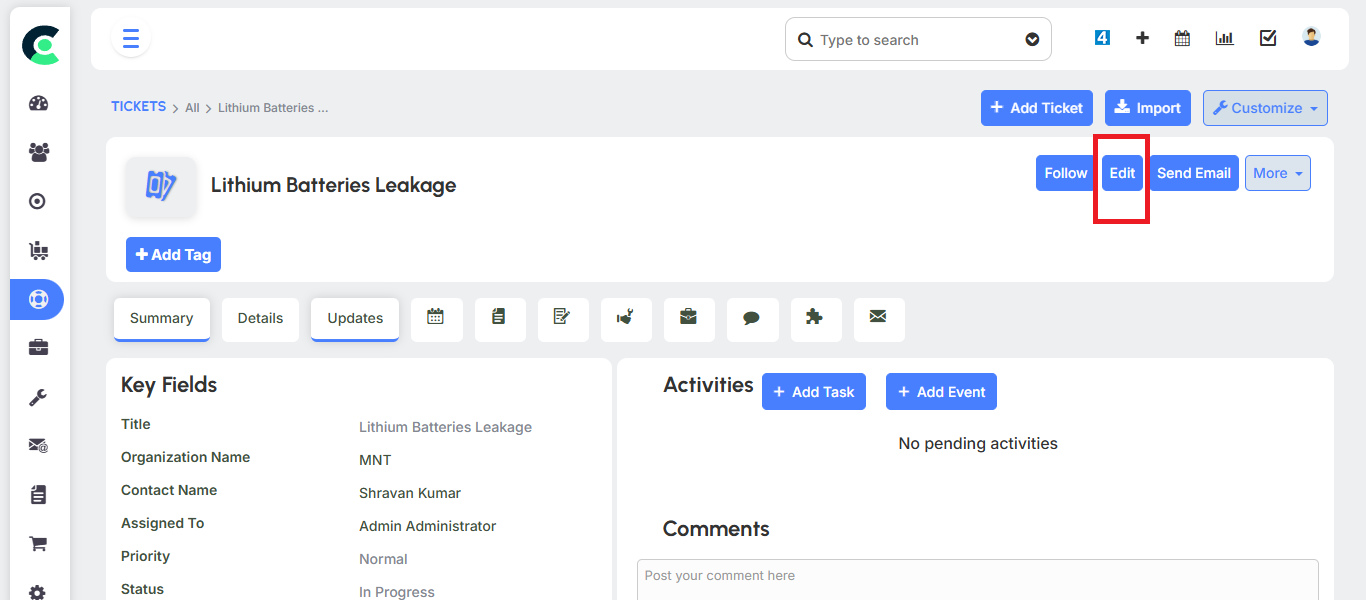This screenshot has height=600, width=1366.
Task: Open the dashboard icon in sidebar
Action: 38,104
